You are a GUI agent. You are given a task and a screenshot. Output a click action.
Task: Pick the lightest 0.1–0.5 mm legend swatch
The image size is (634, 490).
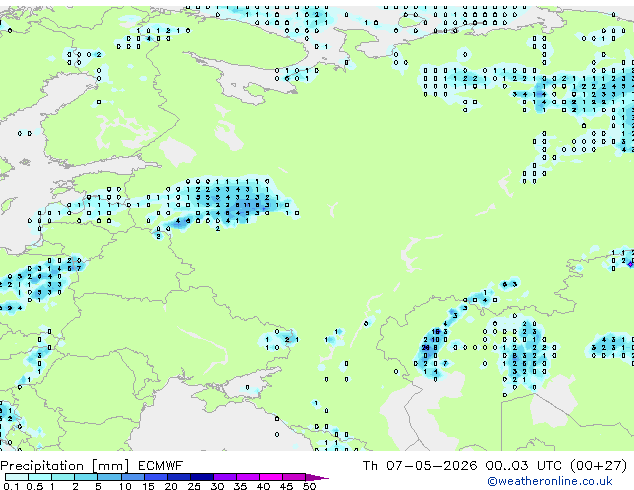pos(17,477)
